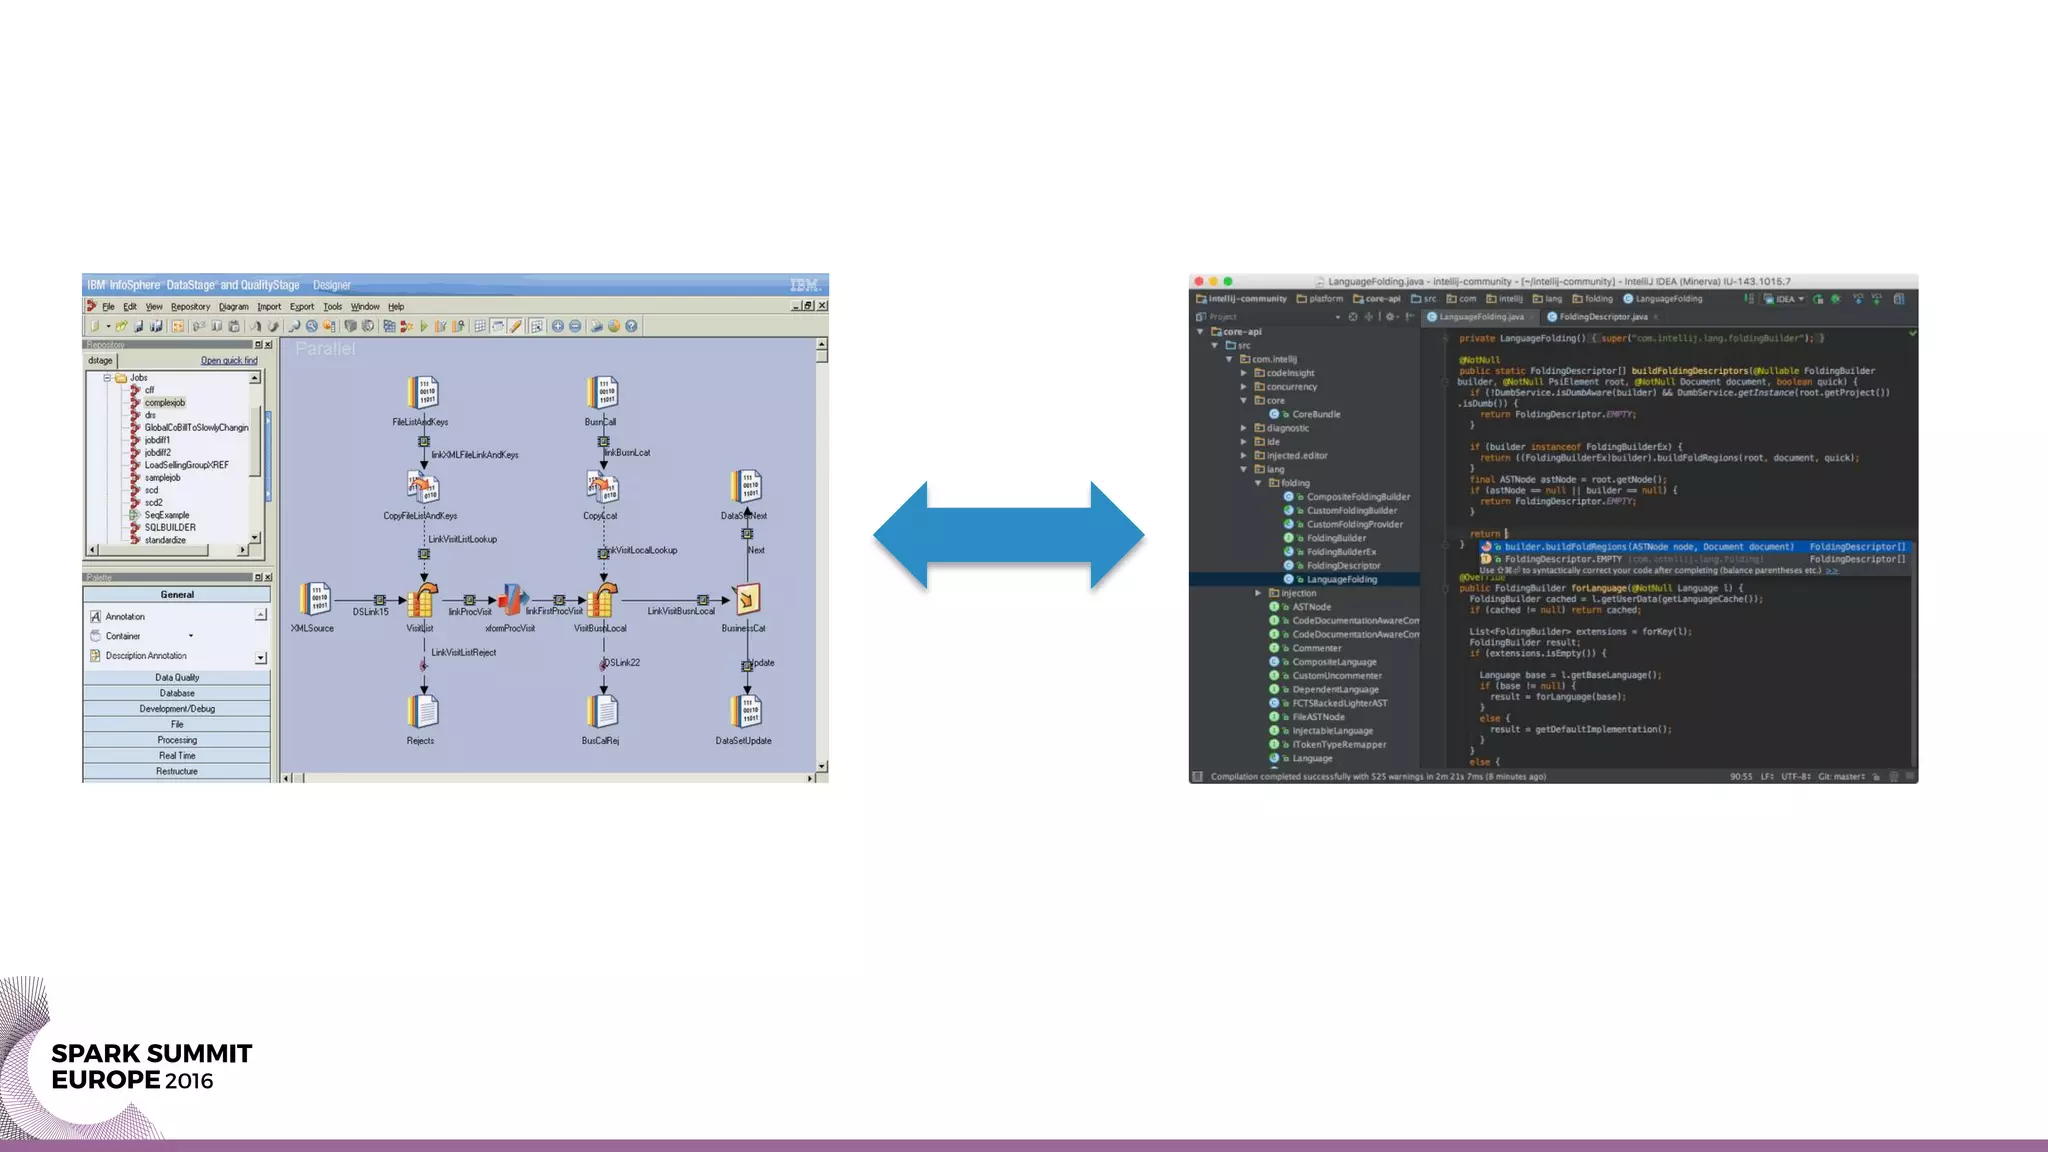Collapse the folding package in project tree

pos(1258,483)
